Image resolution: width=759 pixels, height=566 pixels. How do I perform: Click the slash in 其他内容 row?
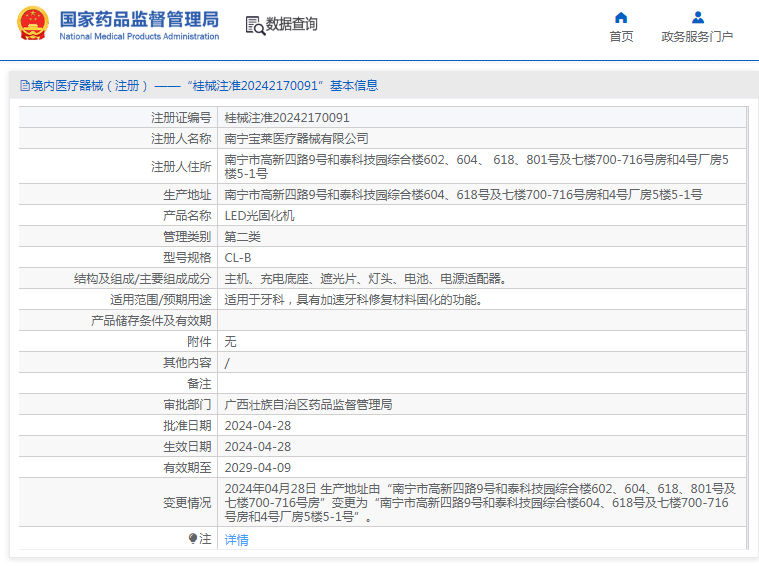(x=227, y=363)
